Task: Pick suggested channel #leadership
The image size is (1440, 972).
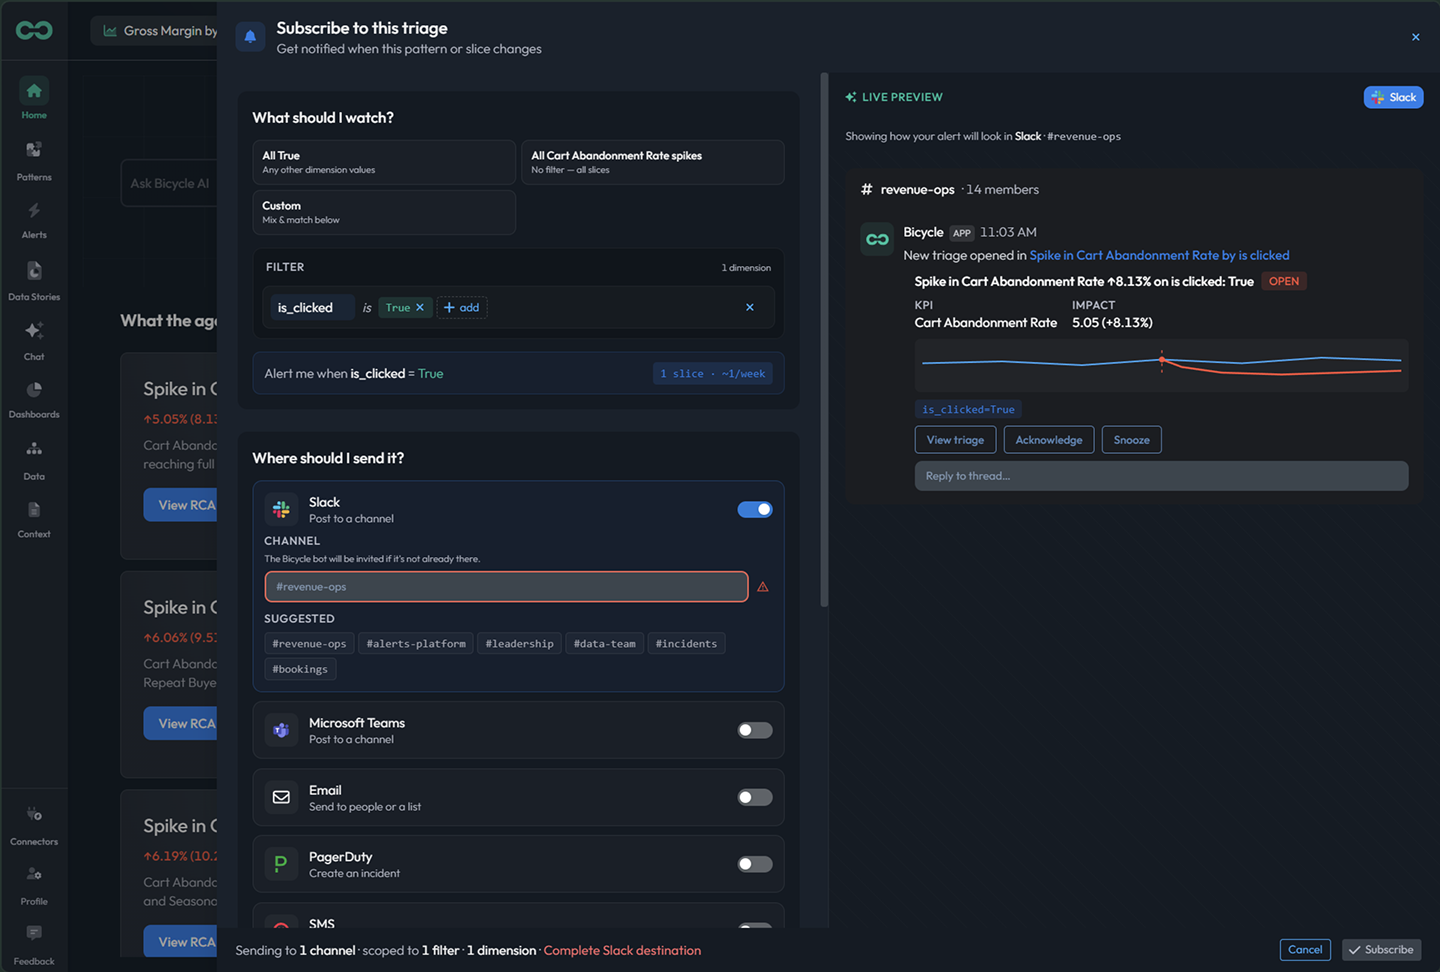Action: pyautogui.click(x=519, y=644)
